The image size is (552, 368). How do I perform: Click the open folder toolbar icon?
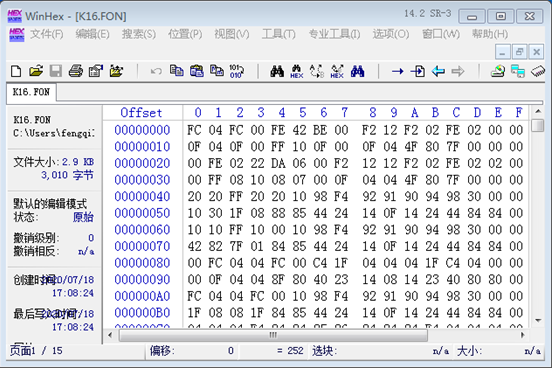tap(116, 71)
